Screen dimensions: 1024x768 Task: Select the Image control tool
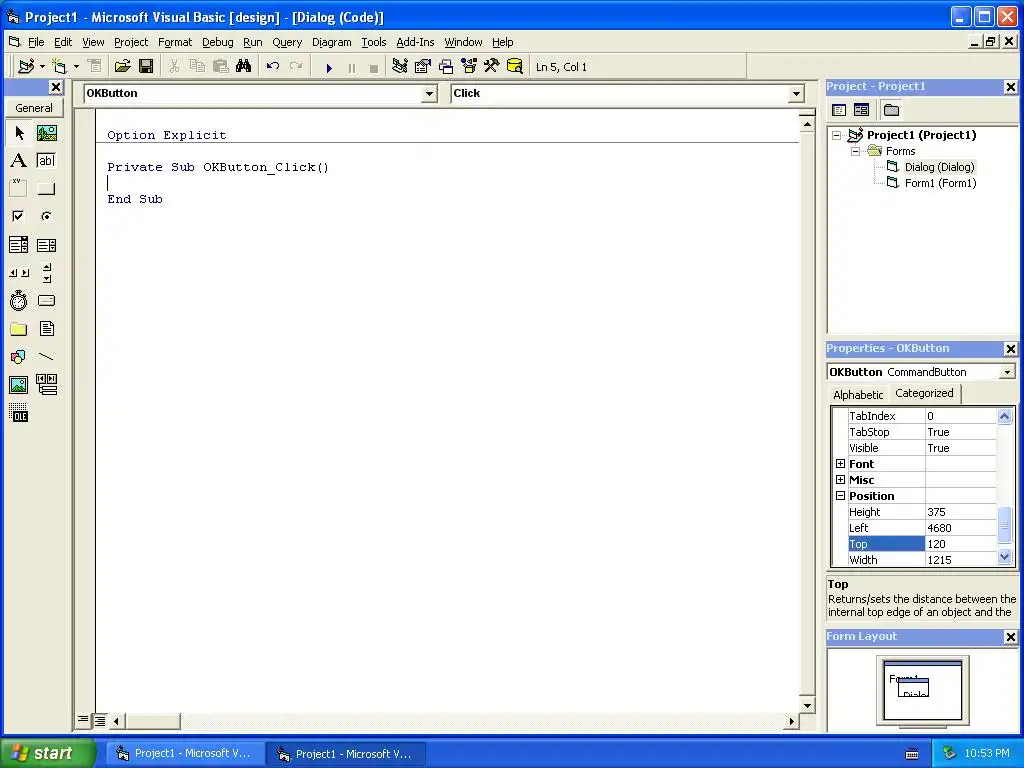tap(19, 385)
